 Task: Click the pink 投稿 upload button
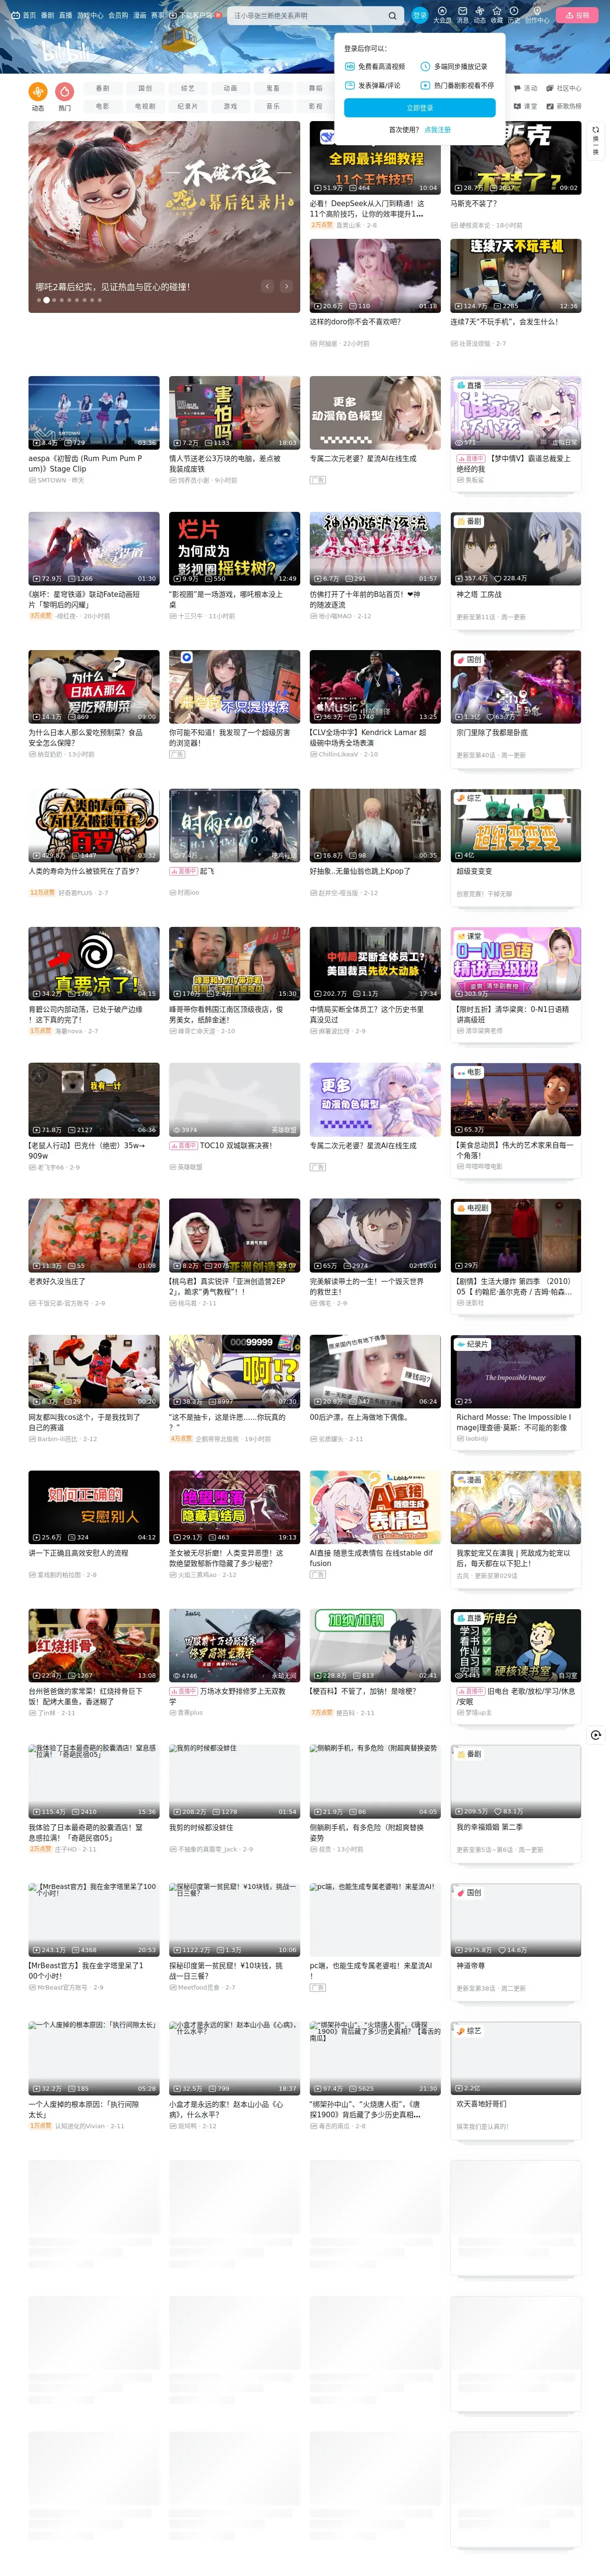[x=577, y=16]
